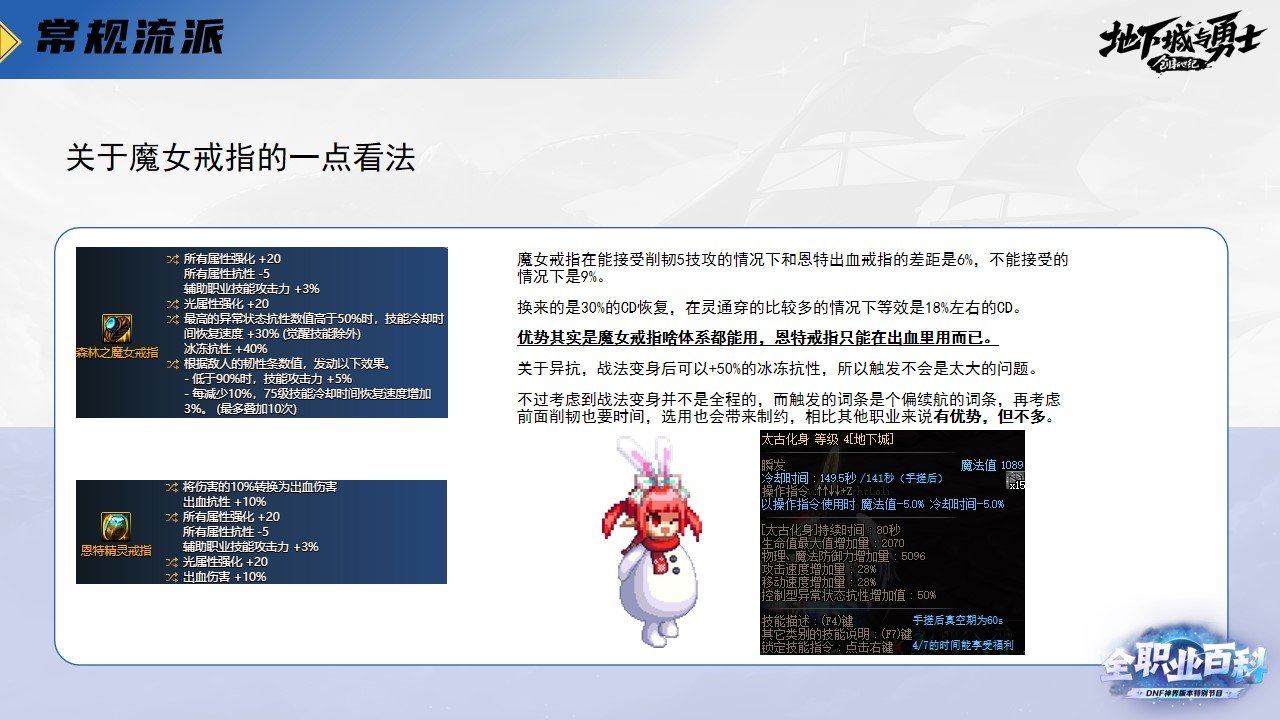Click the 锁定技能指令 点击右键 line
1280x720 pixels.
coord(826,646)
